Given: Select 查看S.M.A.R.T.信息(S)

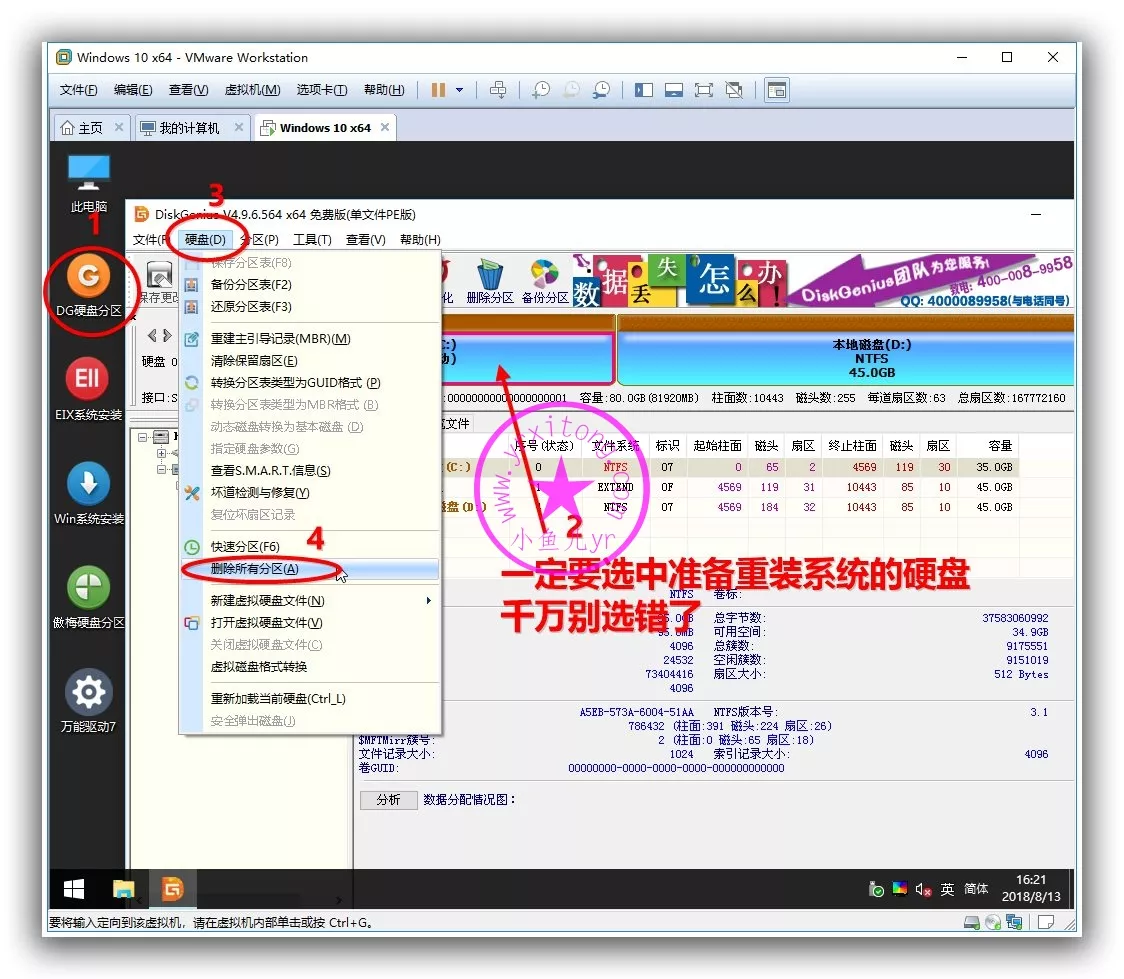Looking at the screenshot, I should point(310,470).
